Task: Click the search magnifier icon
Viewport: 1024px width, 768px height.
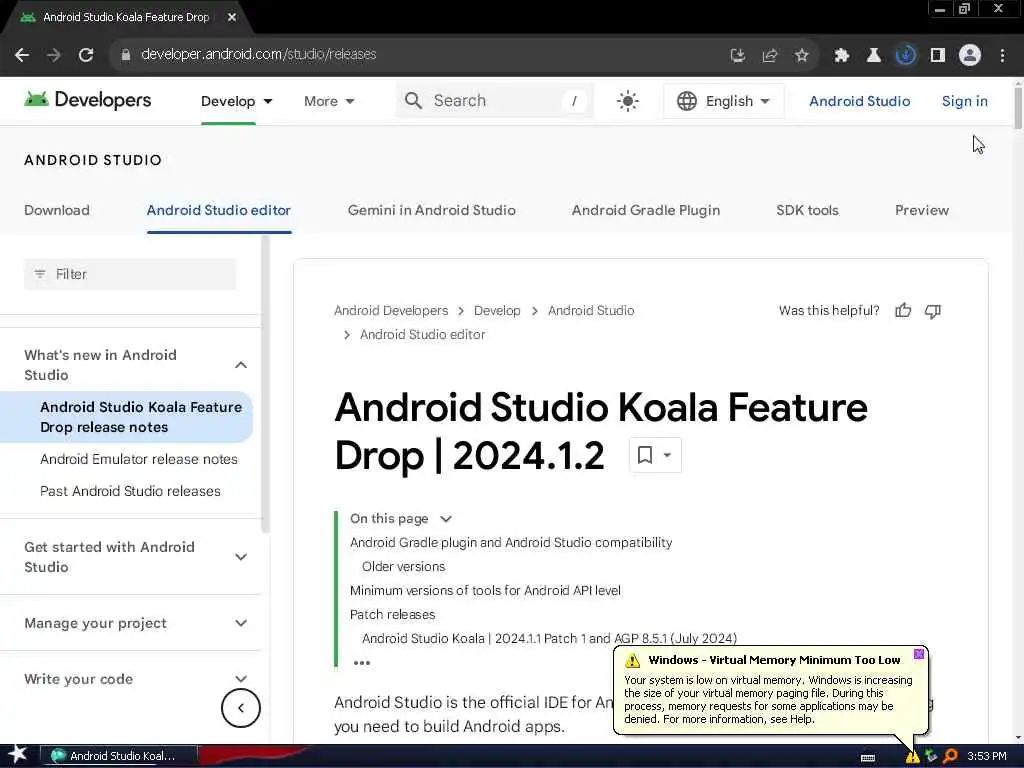Action: point(413,101)
